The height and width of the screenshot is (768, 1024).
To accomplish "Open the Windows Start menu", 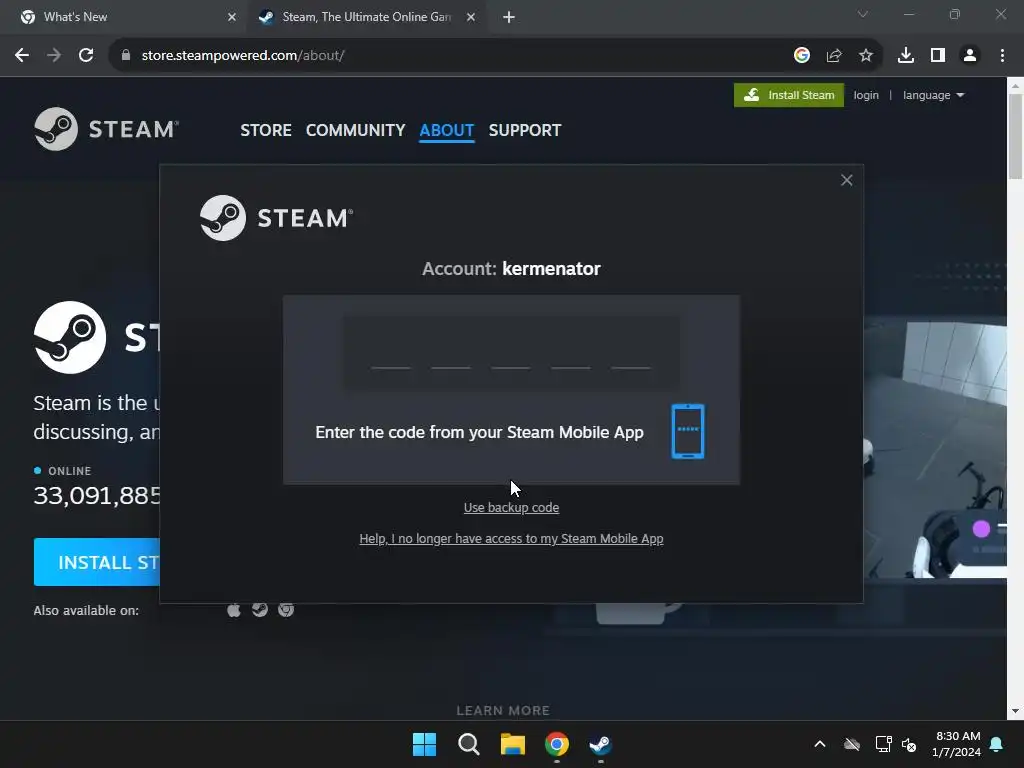I will [424, 744].
